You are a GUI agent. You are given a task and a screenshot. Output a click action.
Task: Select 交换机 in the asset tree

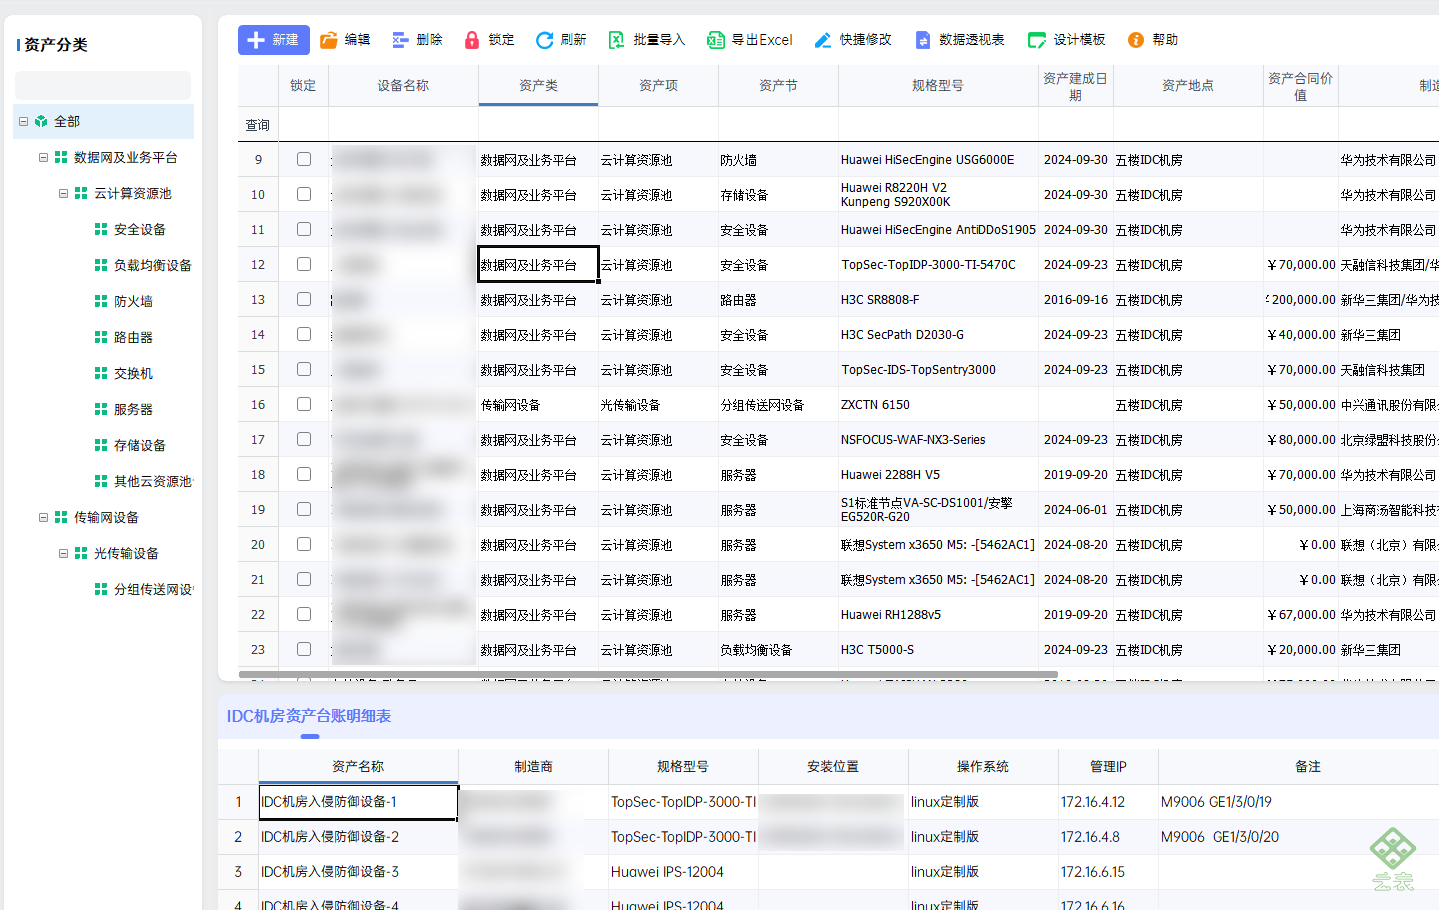pos(133,374)
